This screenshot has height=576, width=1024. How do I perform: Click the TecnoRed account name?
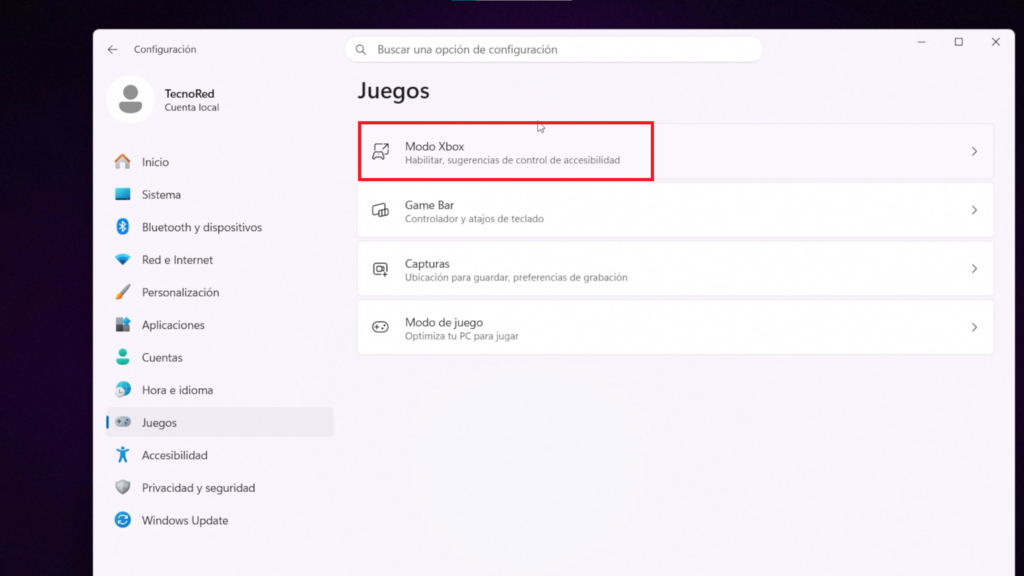pos(189,93)
